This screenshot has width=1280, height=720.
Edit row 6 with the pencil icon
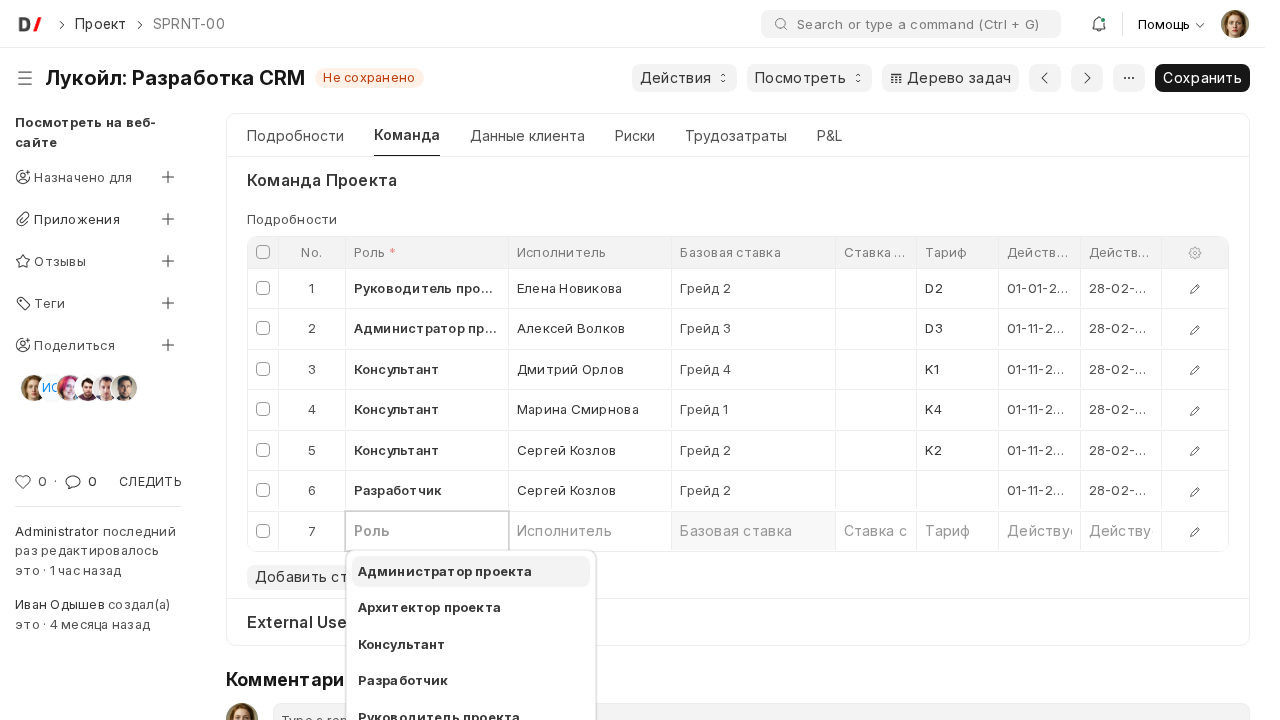point(1195,491)
